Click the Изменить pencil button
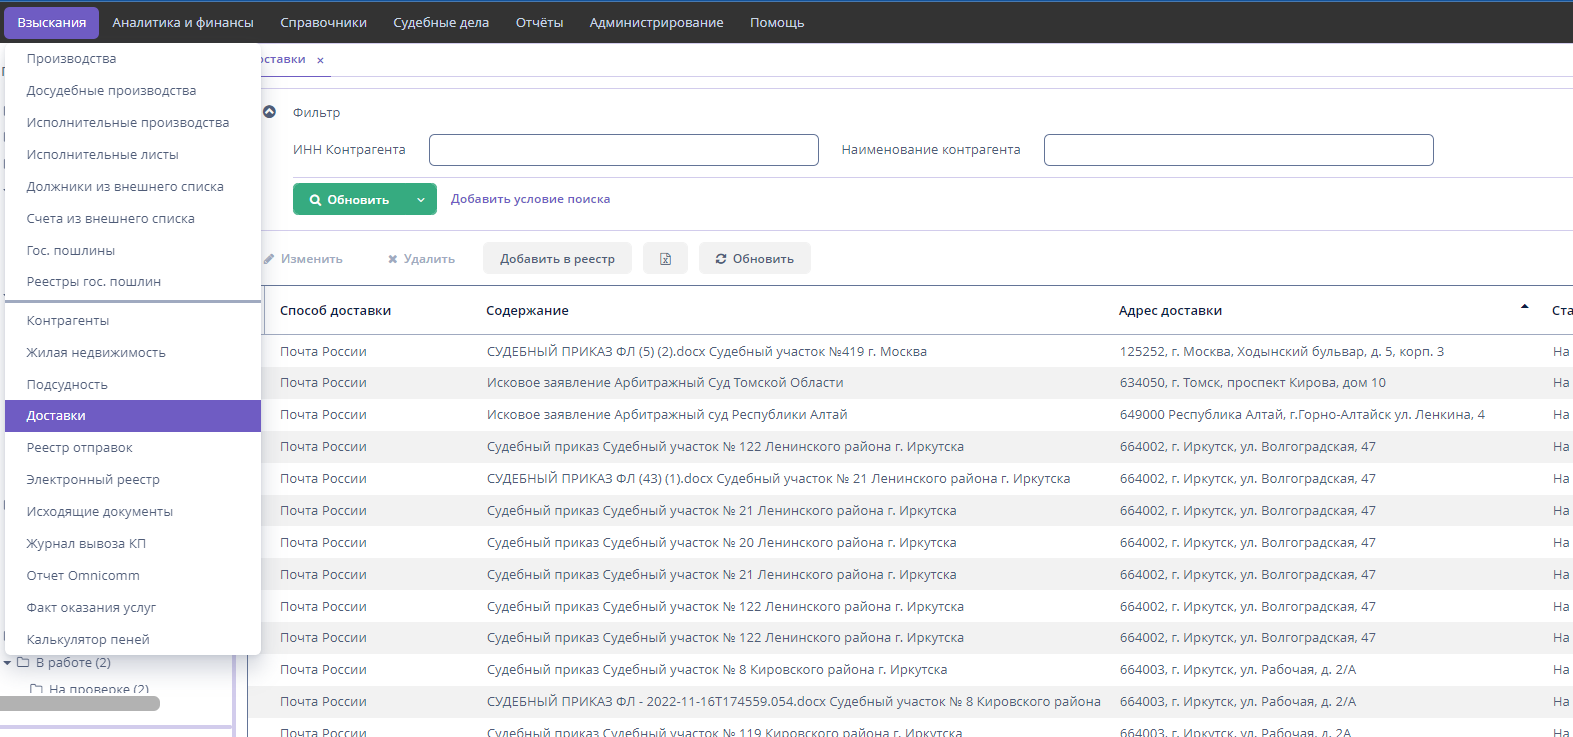The width and height of the screenshot is (1573, 737). 303,259
